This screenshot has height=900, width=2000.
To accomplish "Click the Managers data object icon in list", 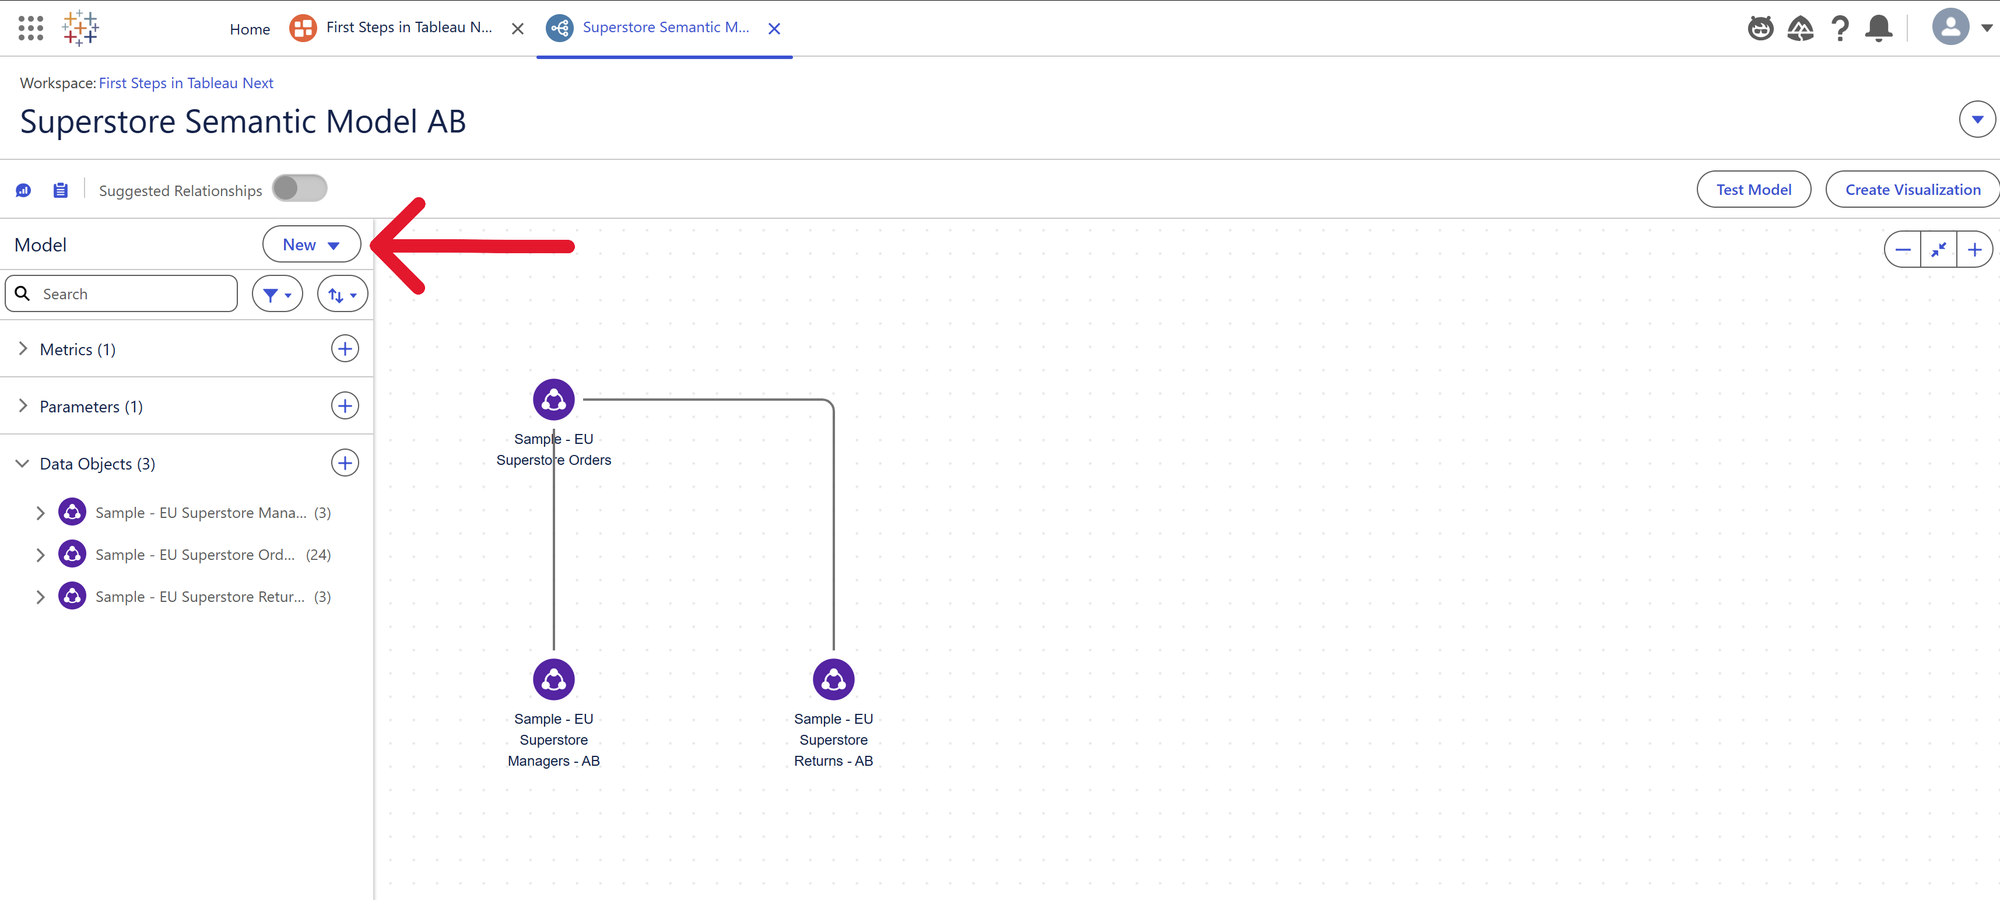I will [x=72, y=512].
